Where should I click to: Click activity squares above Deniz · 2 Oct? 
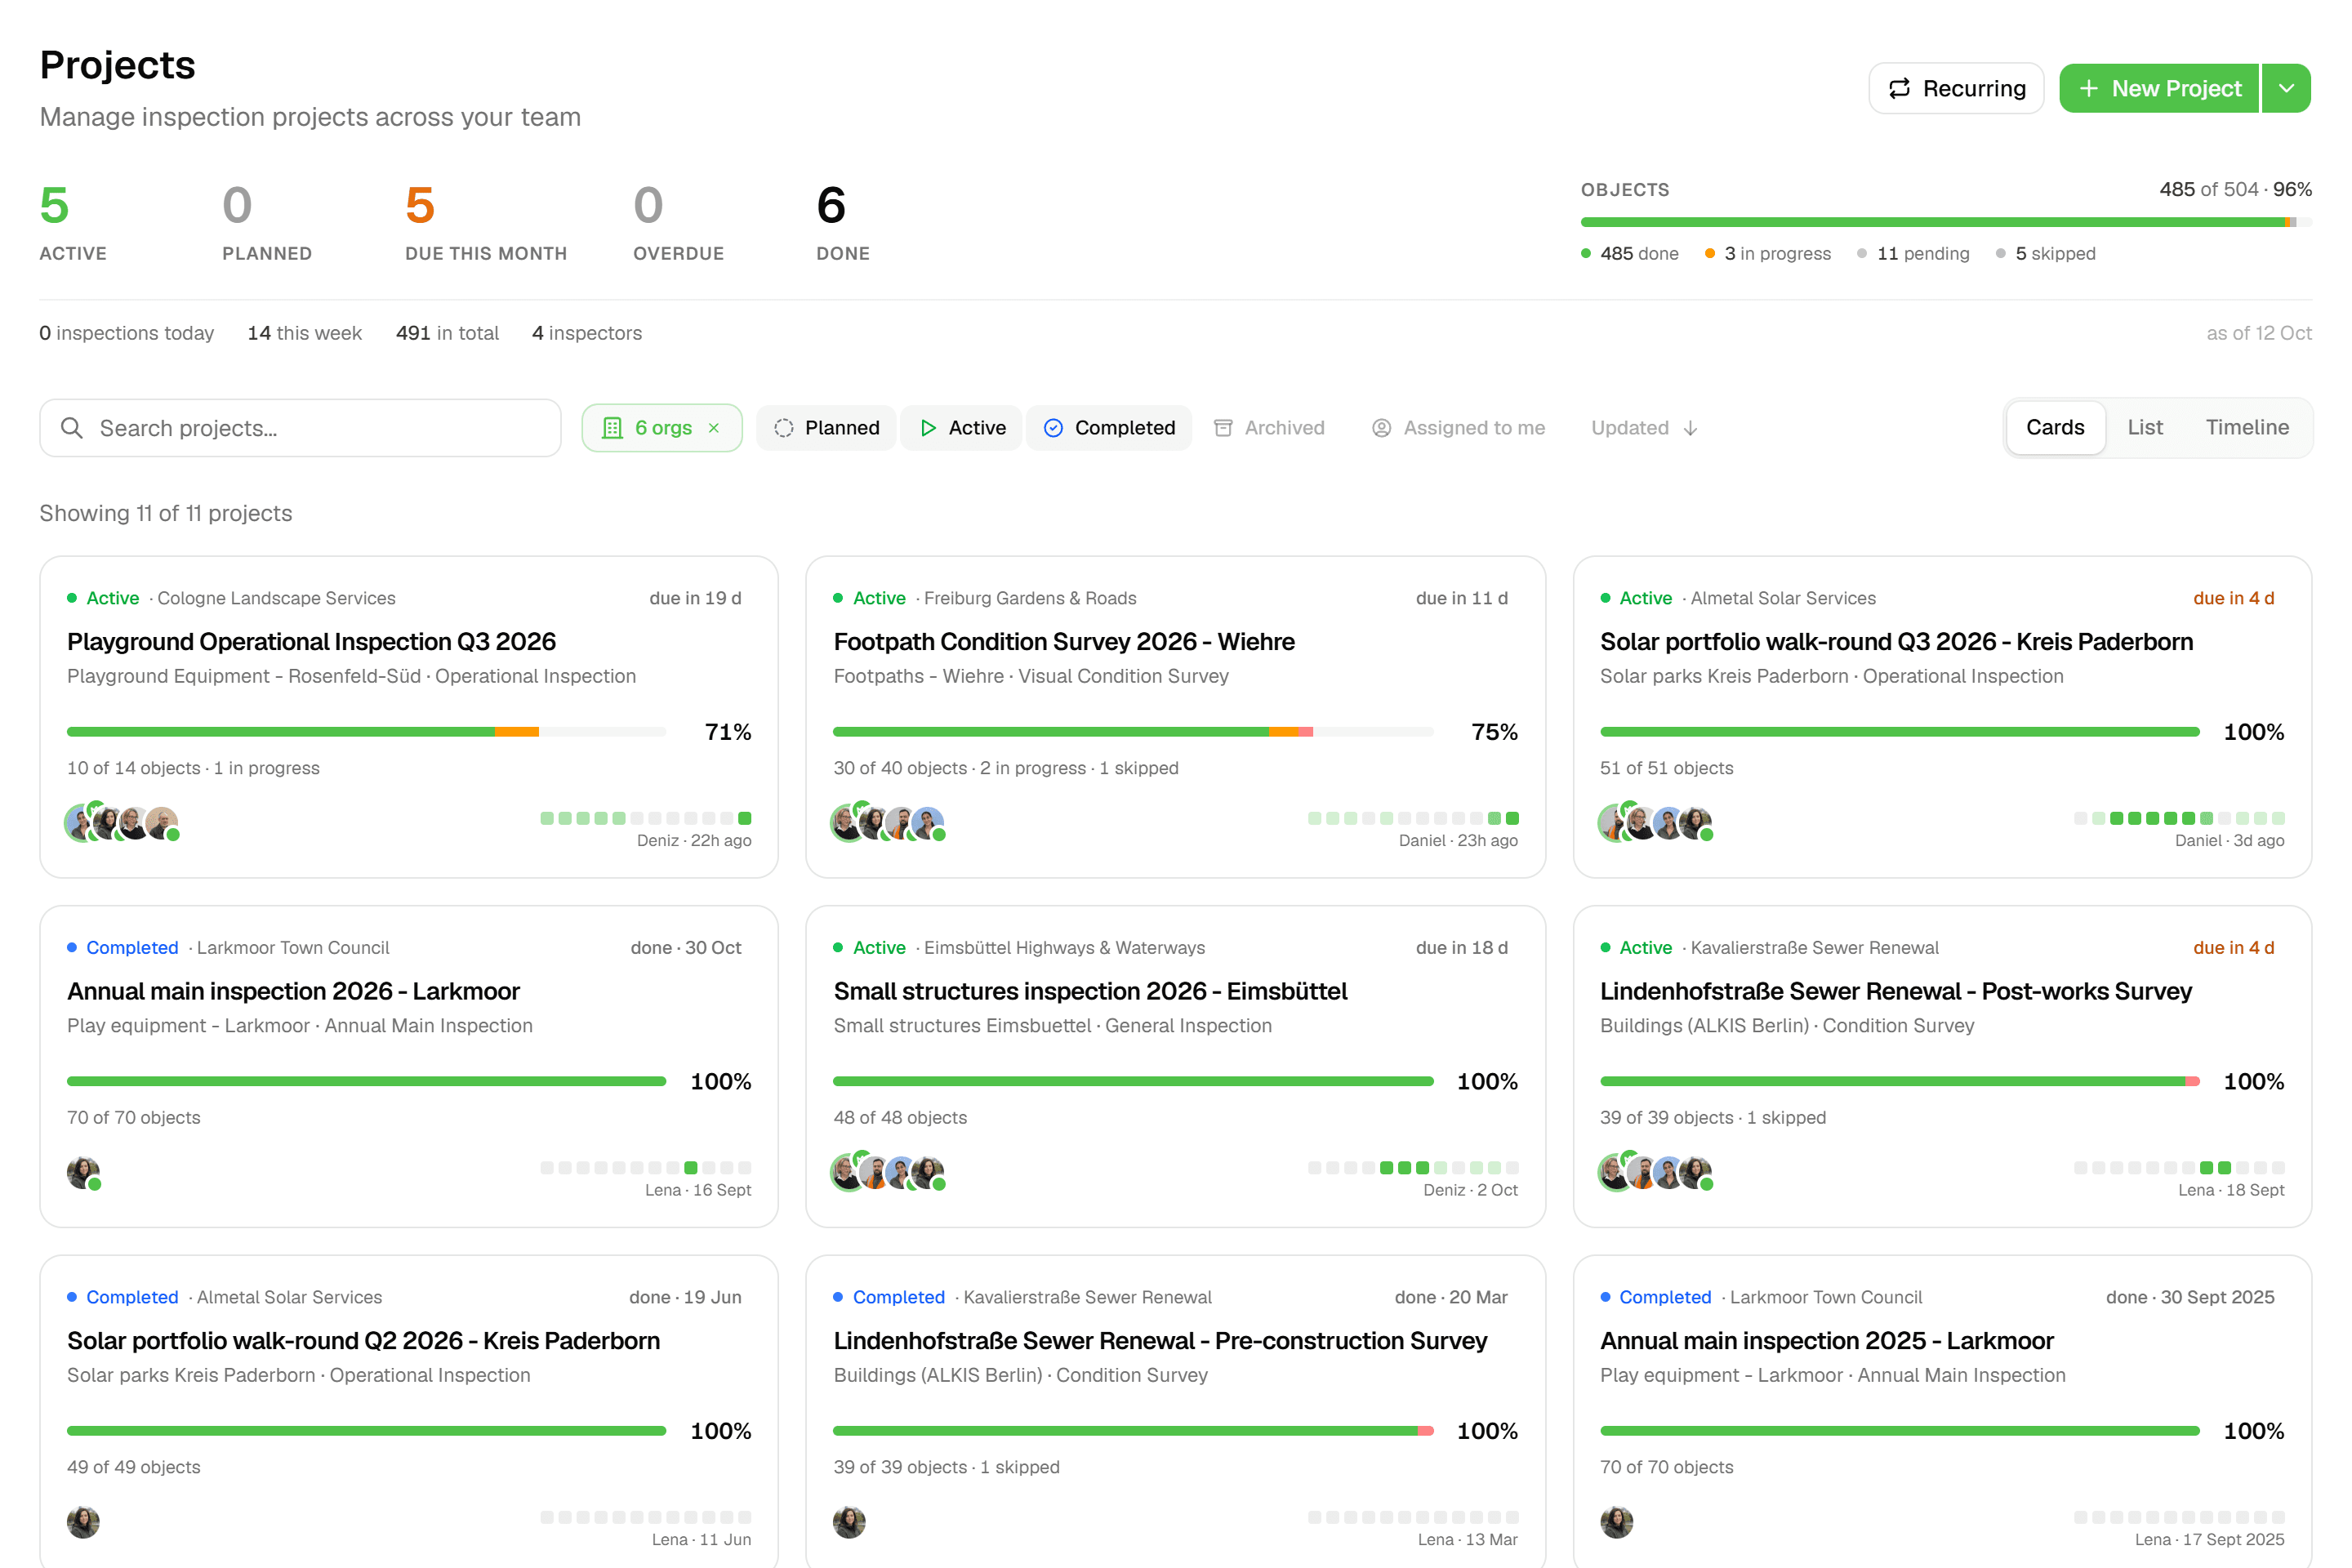1413,1168
